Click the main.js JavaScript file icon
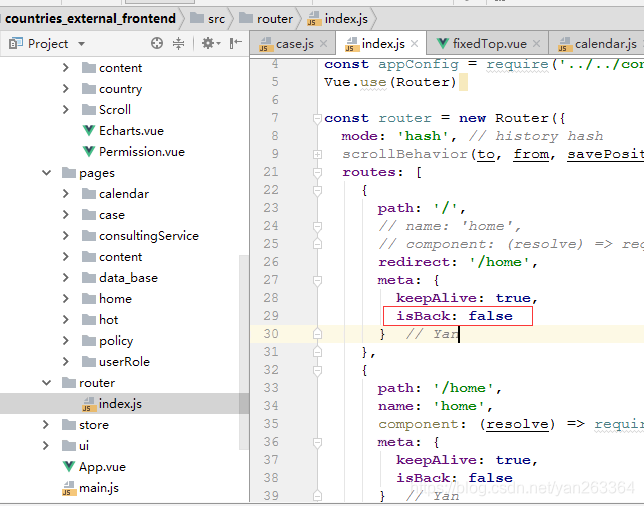Viewport: 644px width, 506px height. [x=68, y=488]
